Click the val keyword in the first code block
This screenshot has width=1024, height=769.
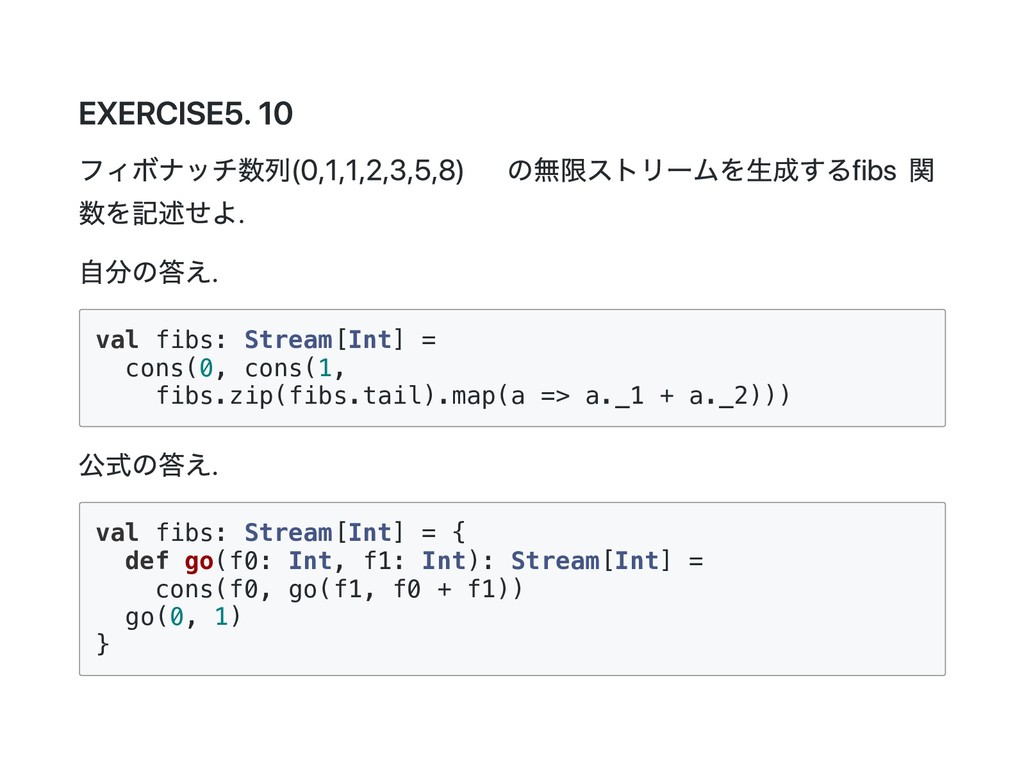(x=117, y=340)
